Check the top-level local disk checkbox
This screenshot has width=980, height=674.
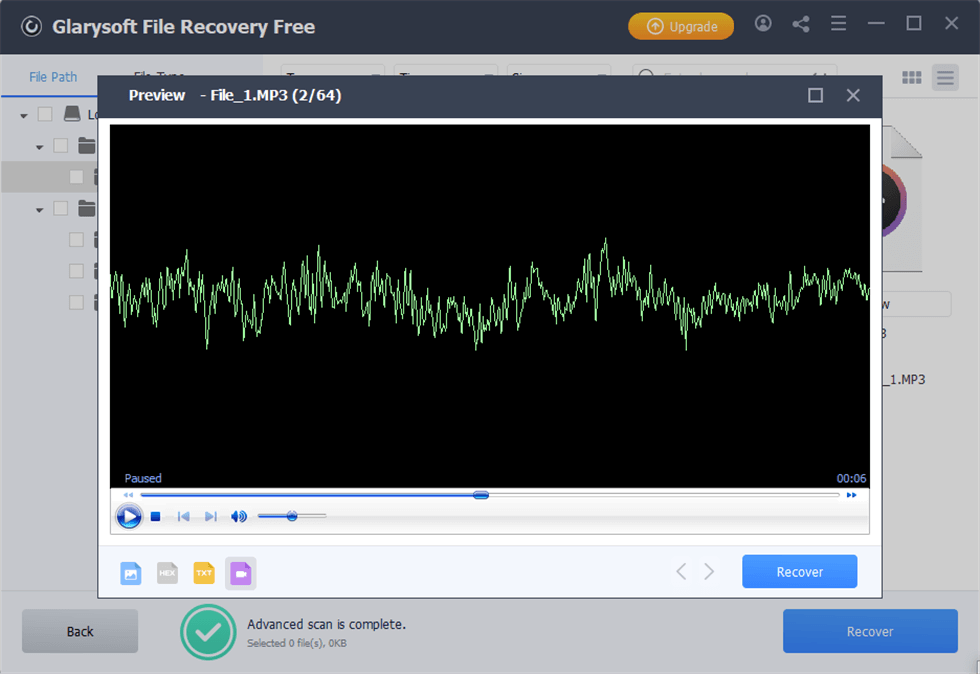[x=45, y=114]
